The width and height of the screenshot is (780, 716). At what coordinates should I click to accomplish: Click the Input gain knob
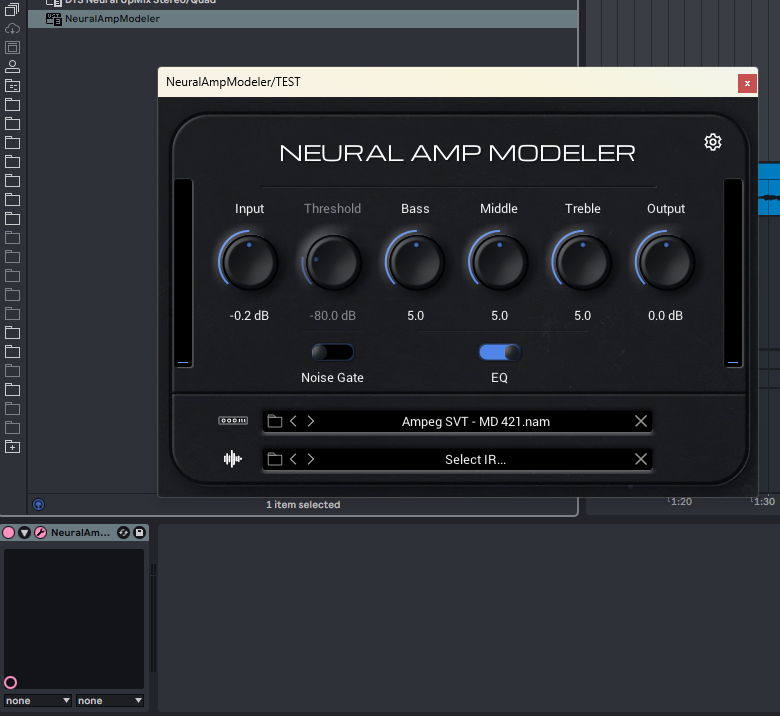[x=250, y=262]
